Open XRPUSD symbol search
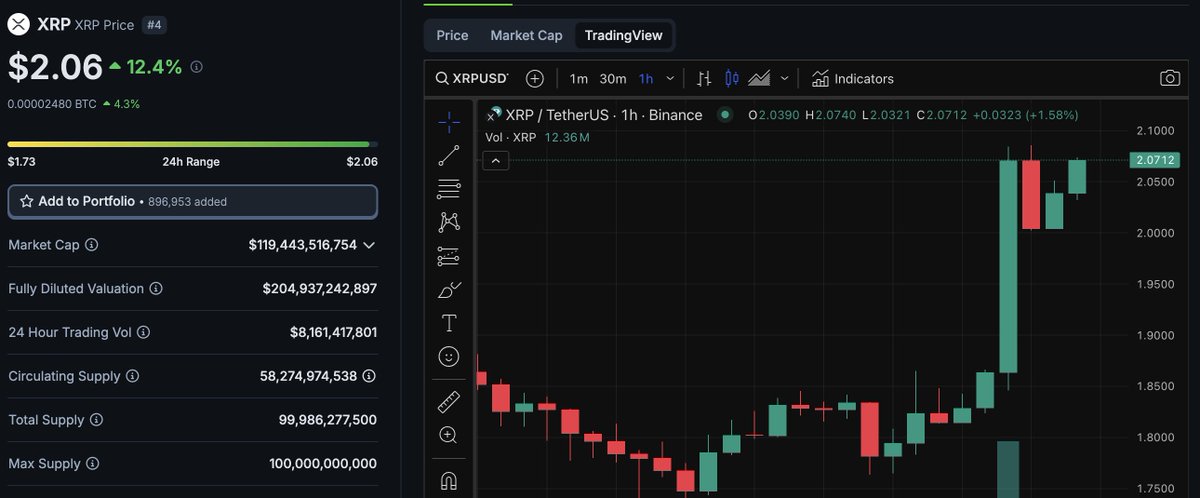Image resolution: width=1200 pixels, height=498 pixels. (472, 78)
